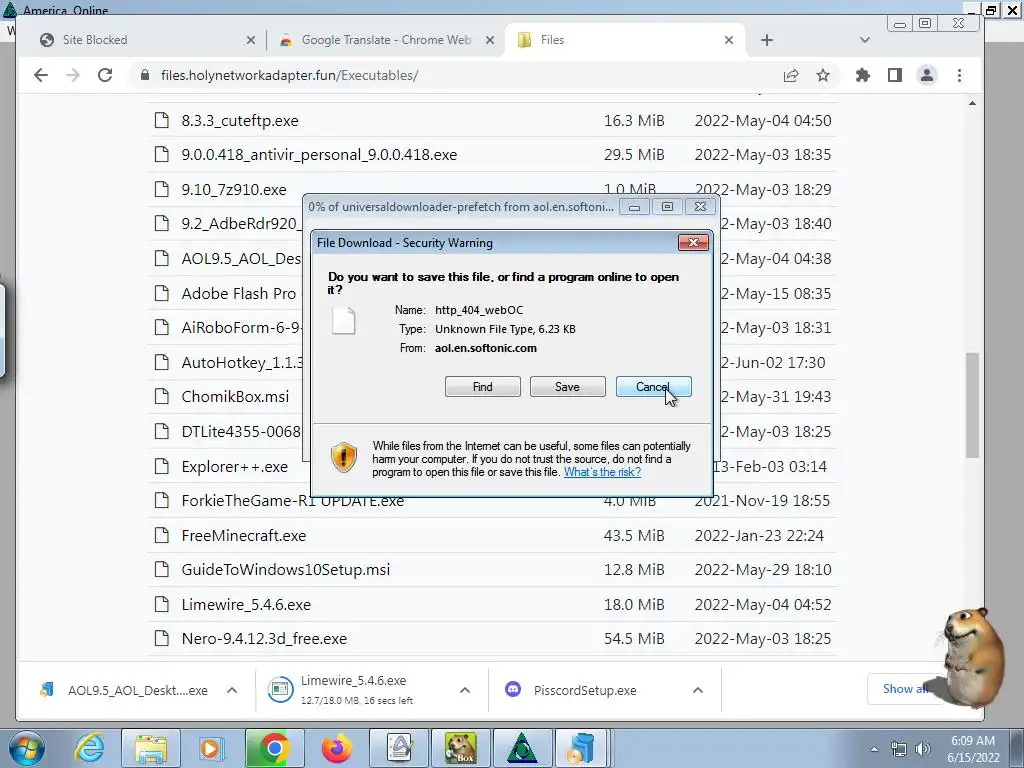Open 9.0.0.418_antivir_personal_9.0.0.418.exe link
The height and width of the screenshot is (768, 1024).
[319, 155]
